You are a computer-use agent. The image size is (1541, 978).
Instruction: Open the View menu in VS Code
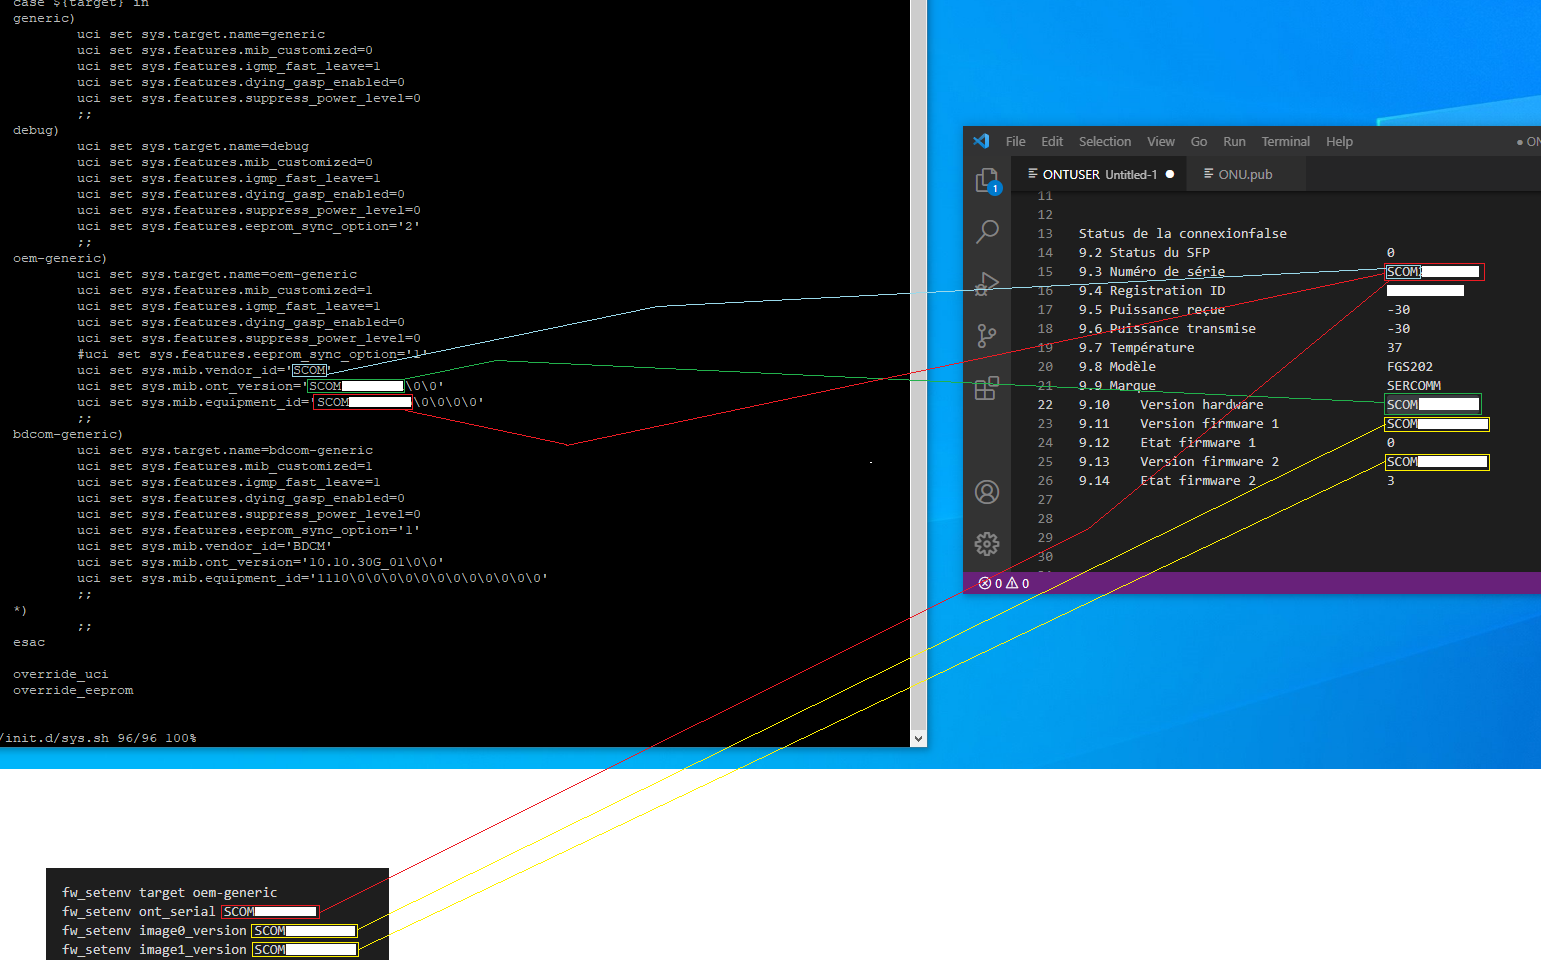1161,142
